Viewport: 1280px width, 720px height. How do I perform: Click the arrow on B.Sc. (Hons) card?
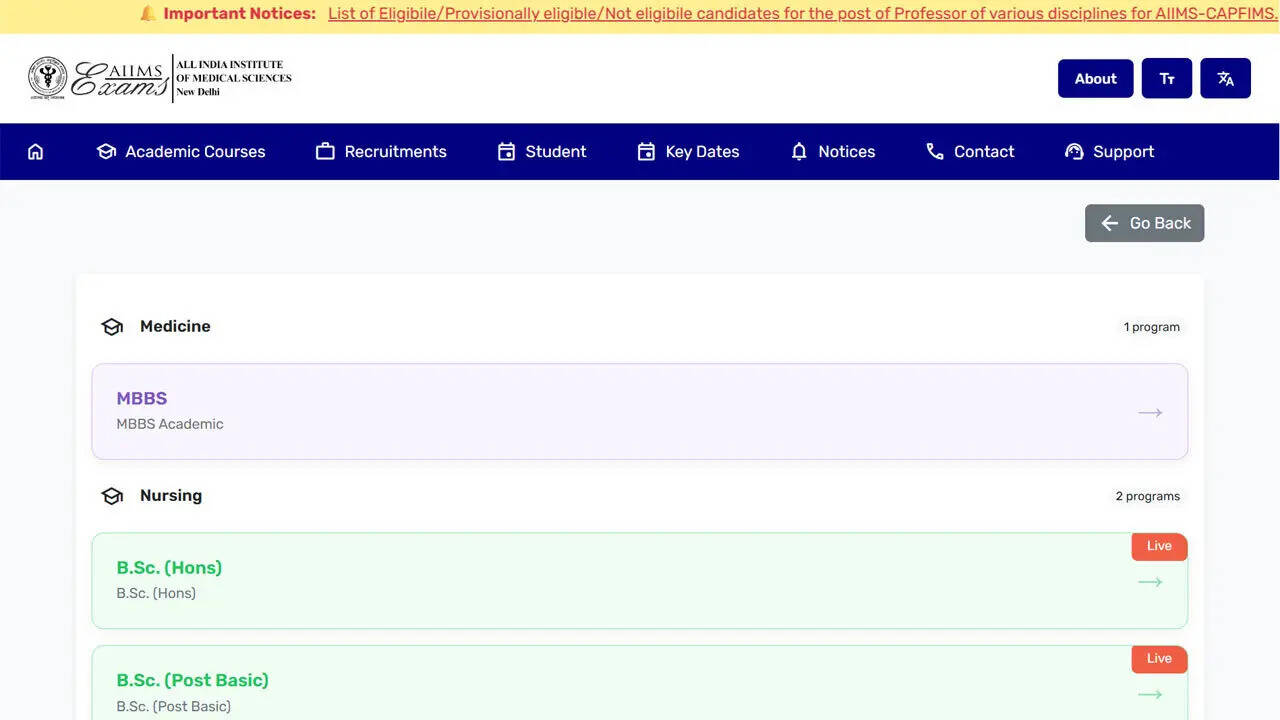click(x=1150, y=582)
